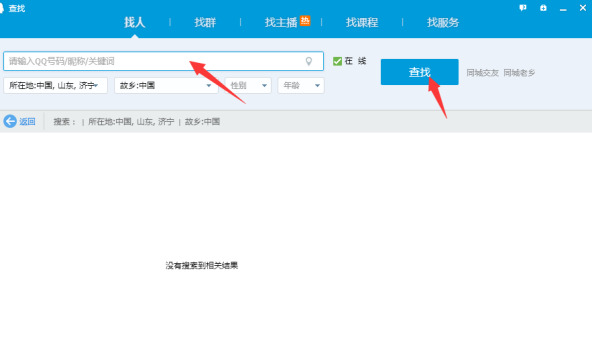
Task: Expand the 故乡:中国 hometown dropdown
Action: coord(166,86)
